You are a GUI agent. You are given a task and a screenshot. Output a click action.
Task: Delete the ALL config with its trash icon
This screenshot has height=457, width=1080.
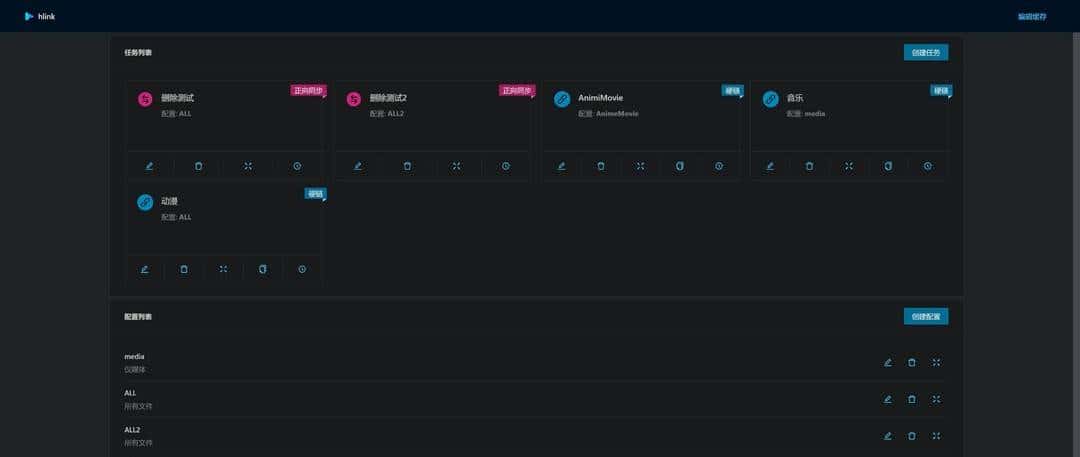point(912,399)
